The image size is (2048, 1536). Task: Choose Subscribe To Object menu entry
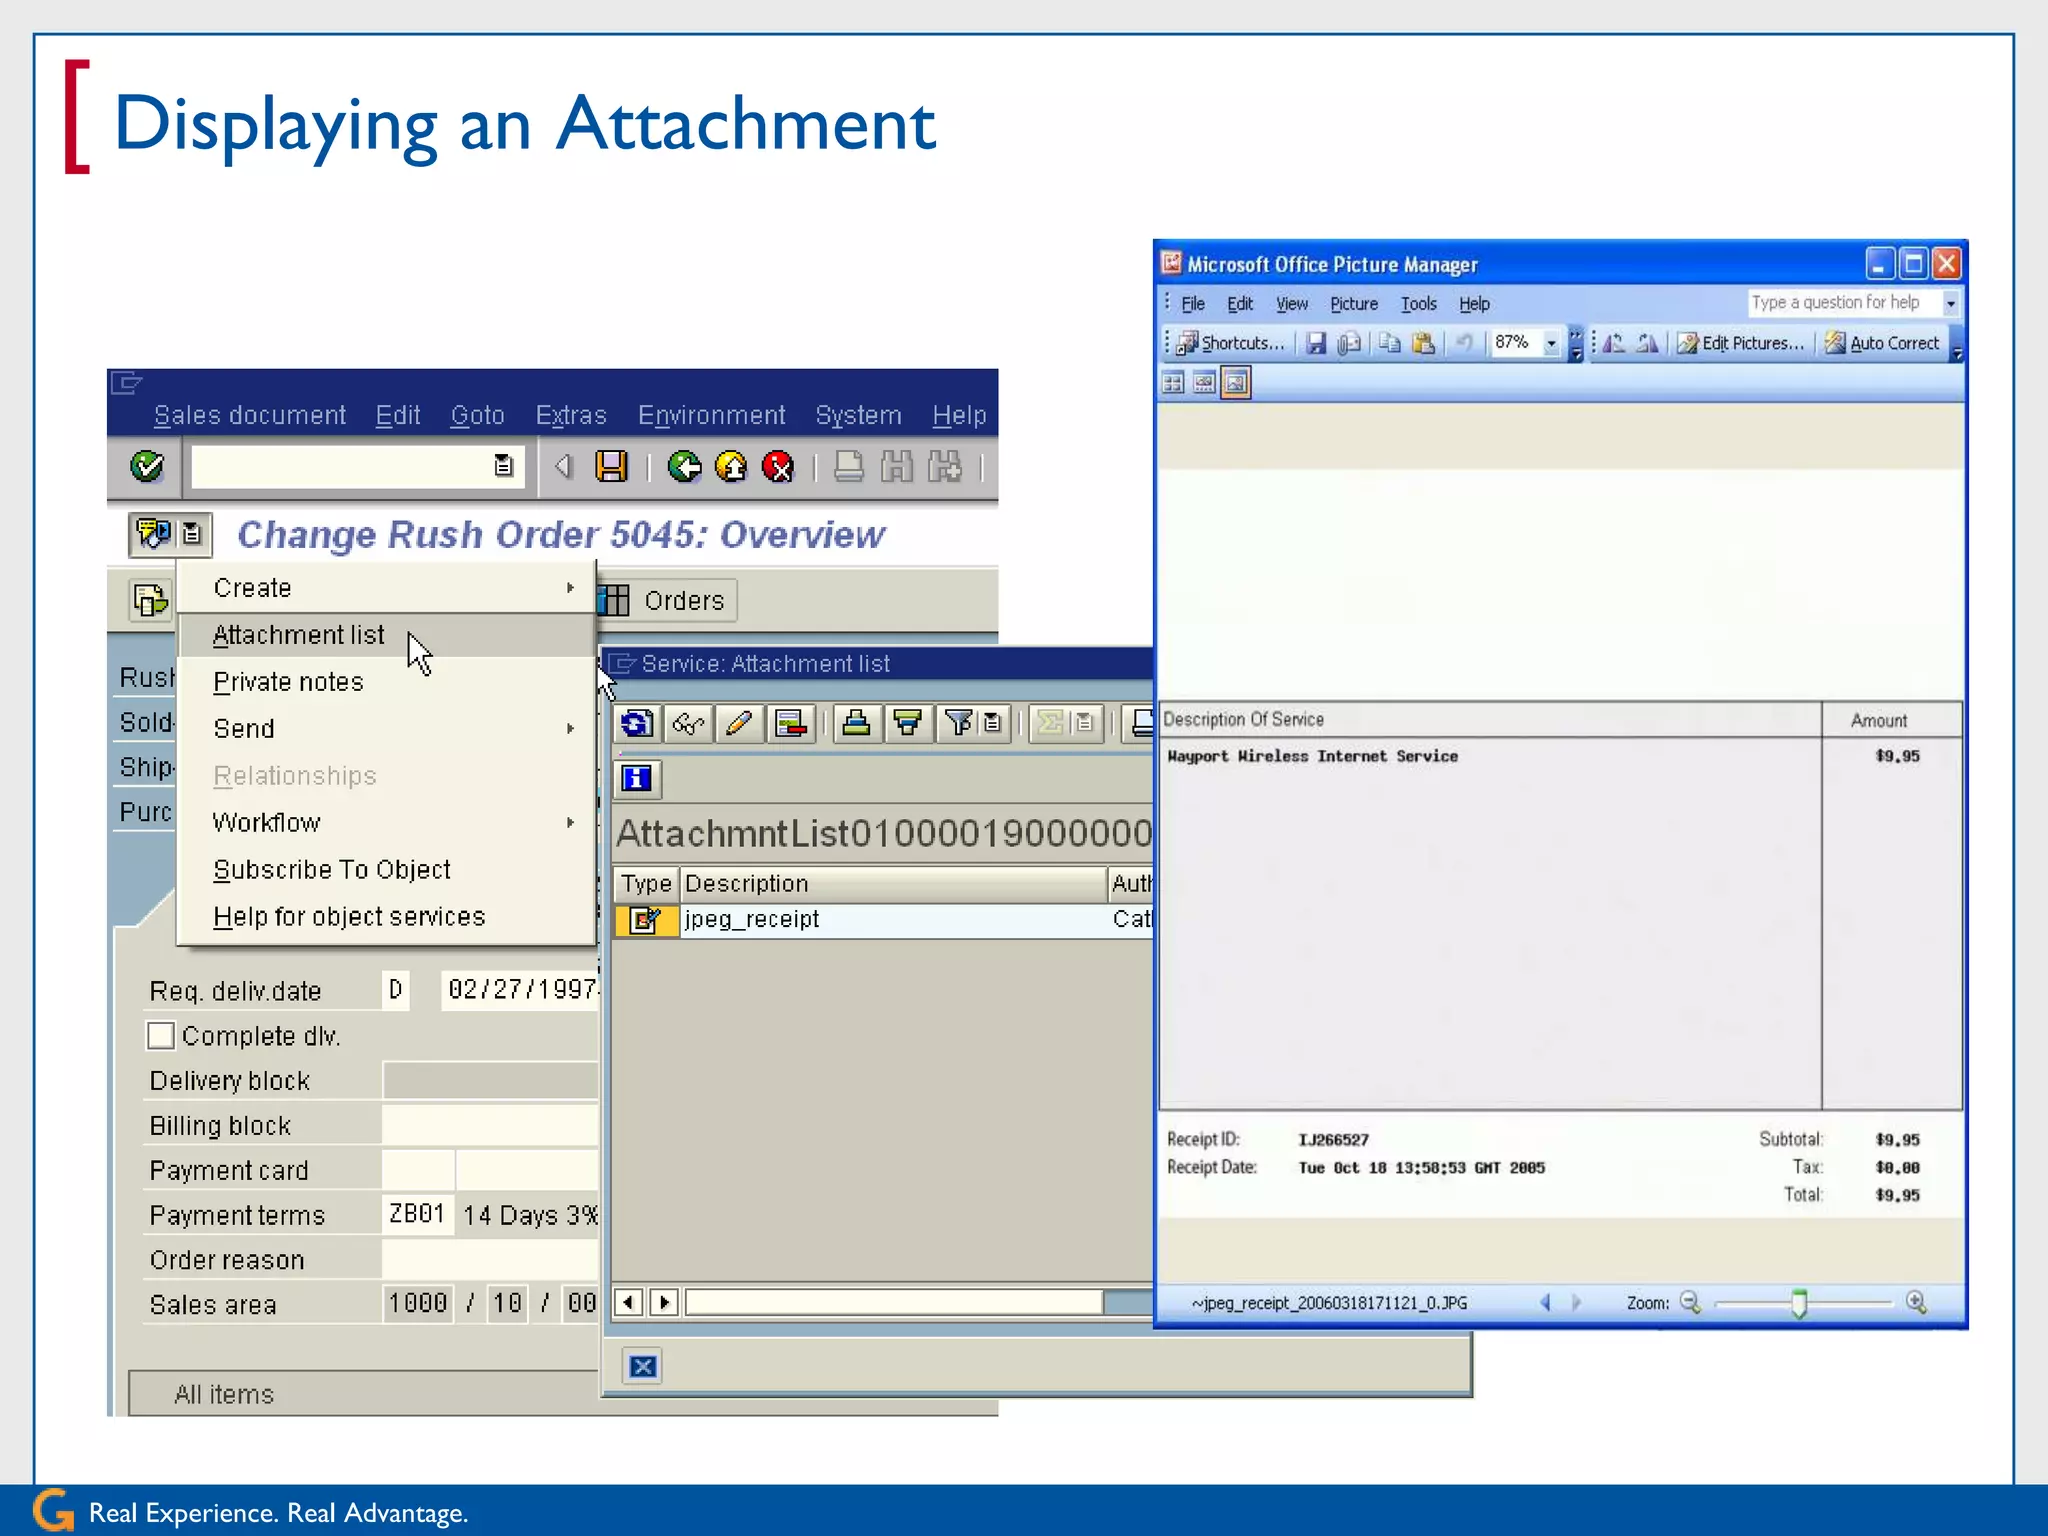pos(387,870)
